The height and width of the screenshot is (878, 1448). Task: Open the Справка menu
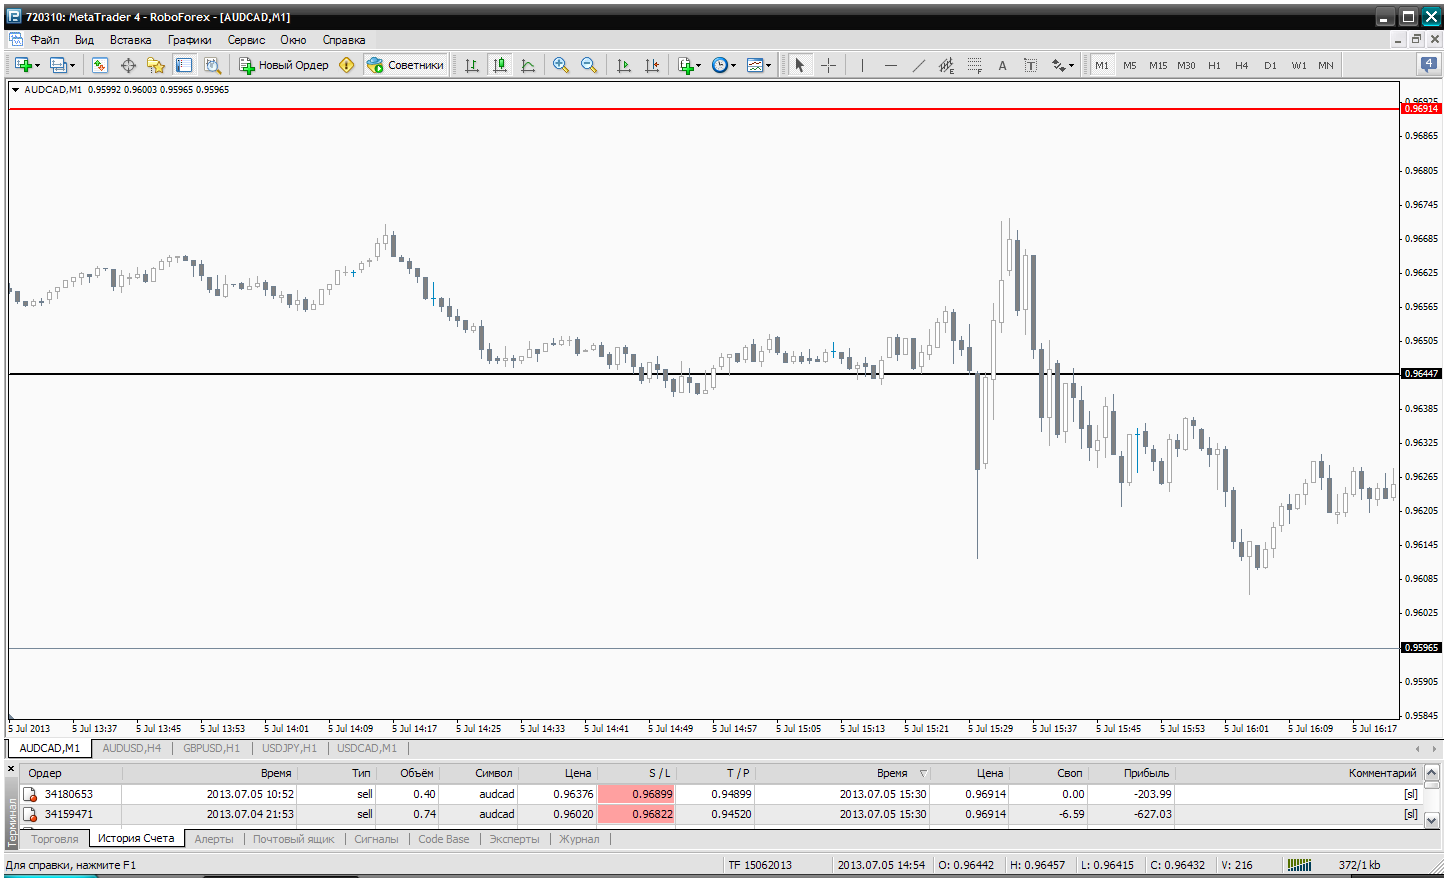344,40
